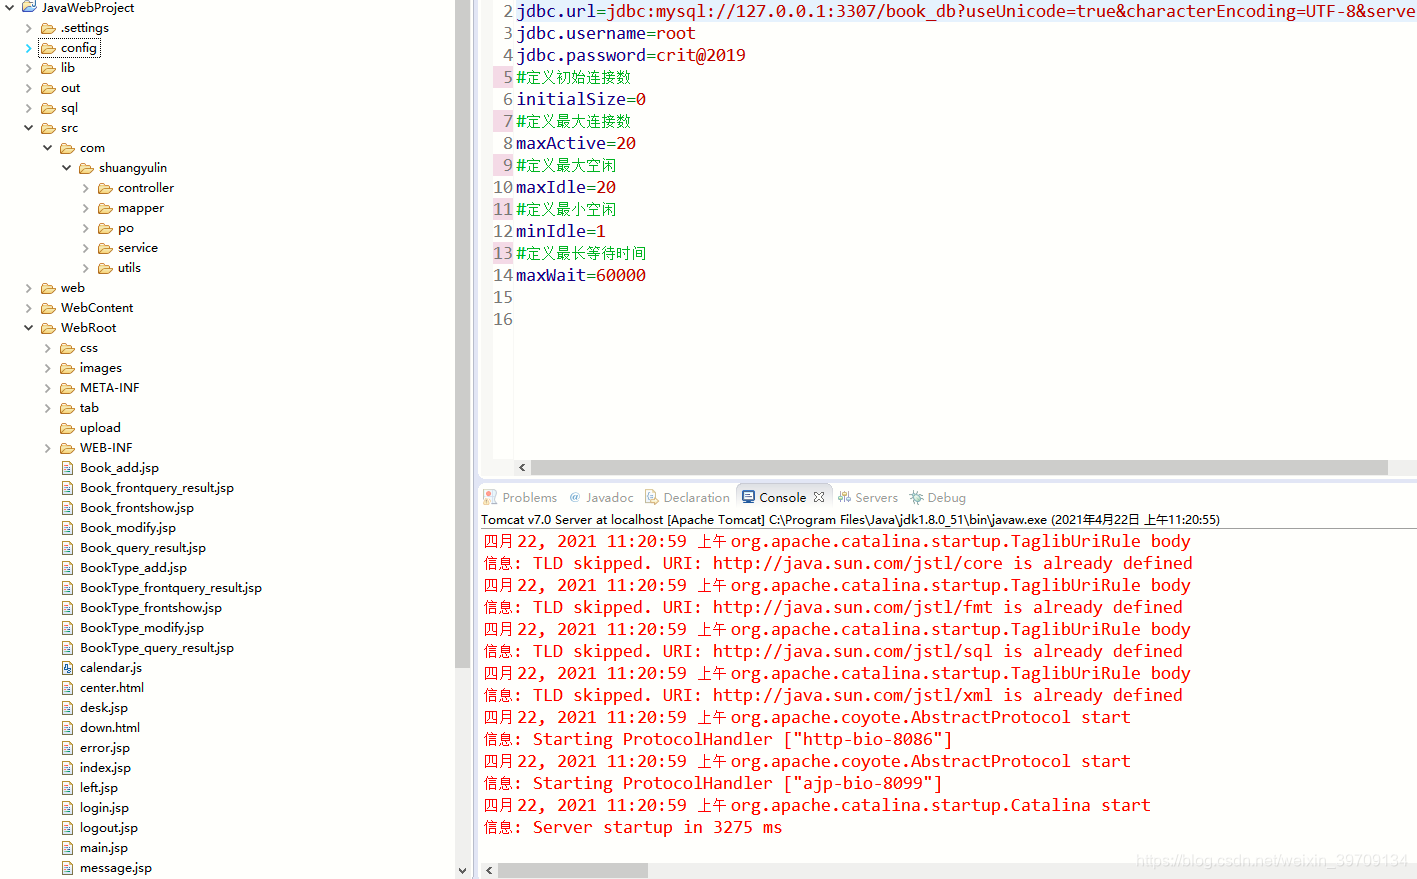Image resolution: width=1417 pixels, height=879 pixels.
Task: Open Book_frontshow.jsp
Action: pyautogui.click(x=136, y=508)
